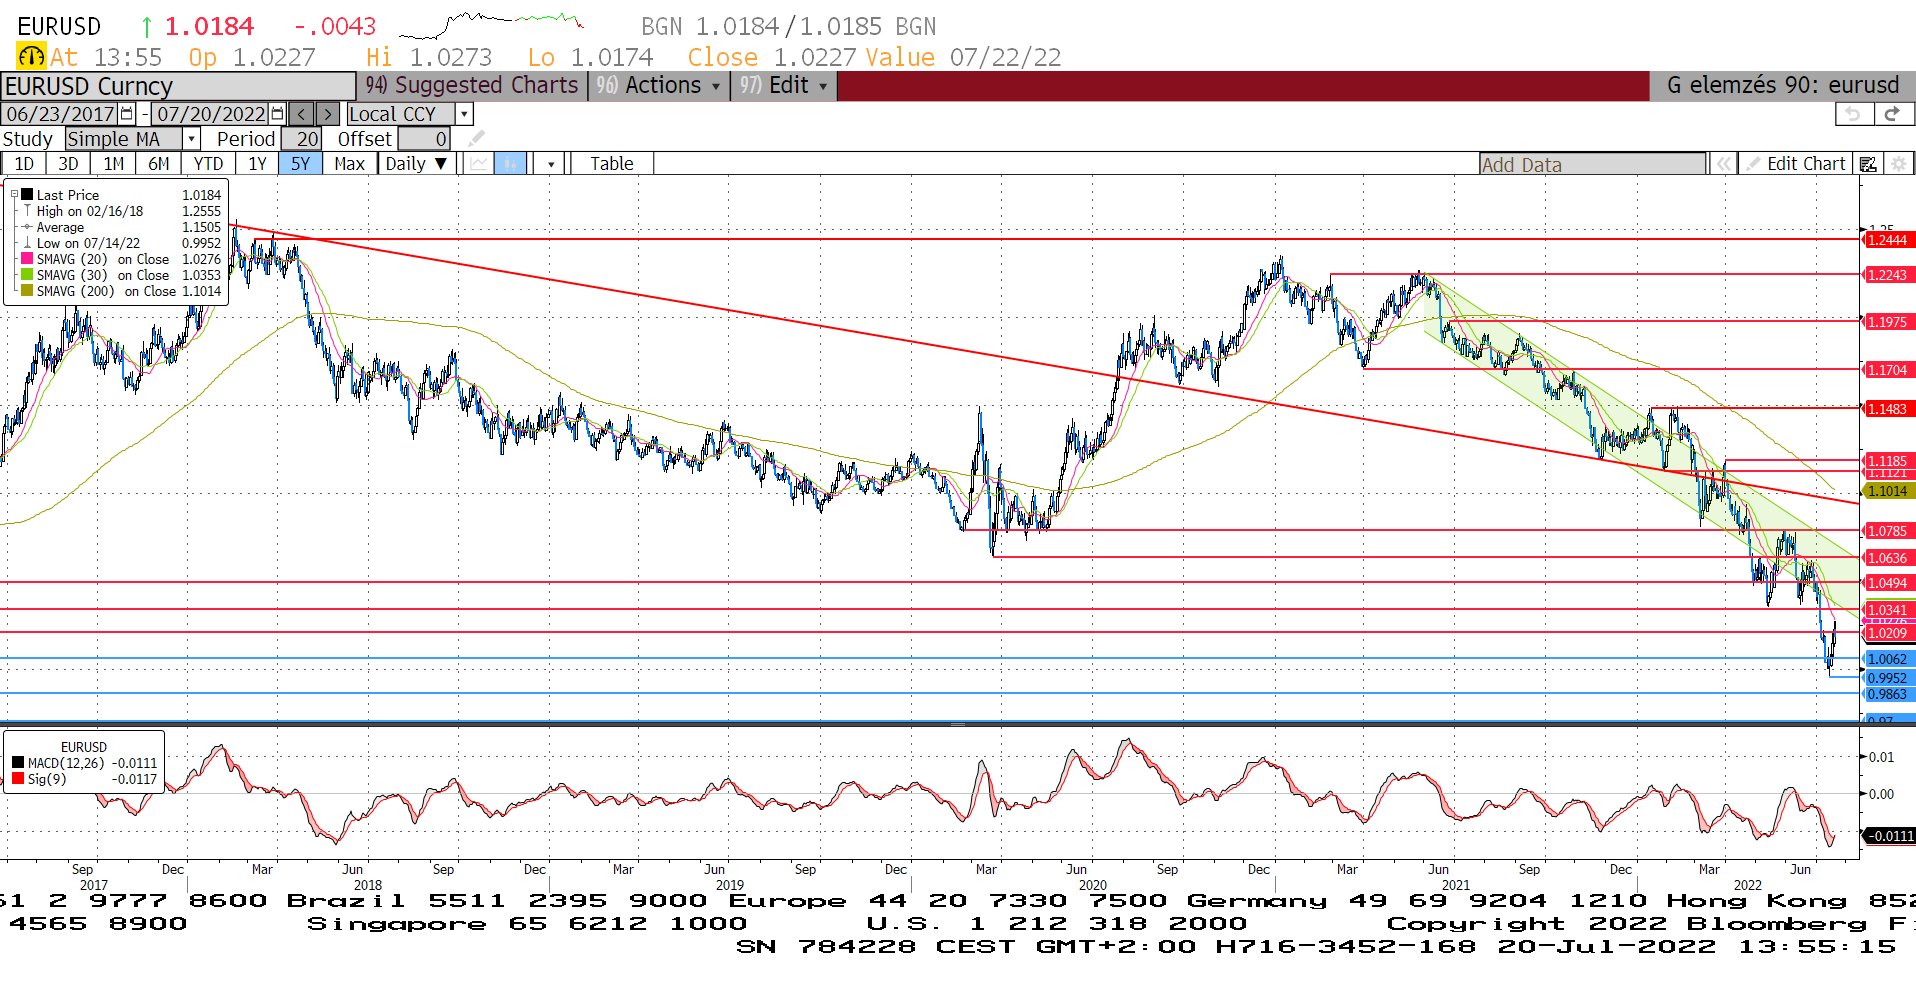Click the Low marker icon in legend
This screenshot has height=1002, width=1916.
pos(28,243)
